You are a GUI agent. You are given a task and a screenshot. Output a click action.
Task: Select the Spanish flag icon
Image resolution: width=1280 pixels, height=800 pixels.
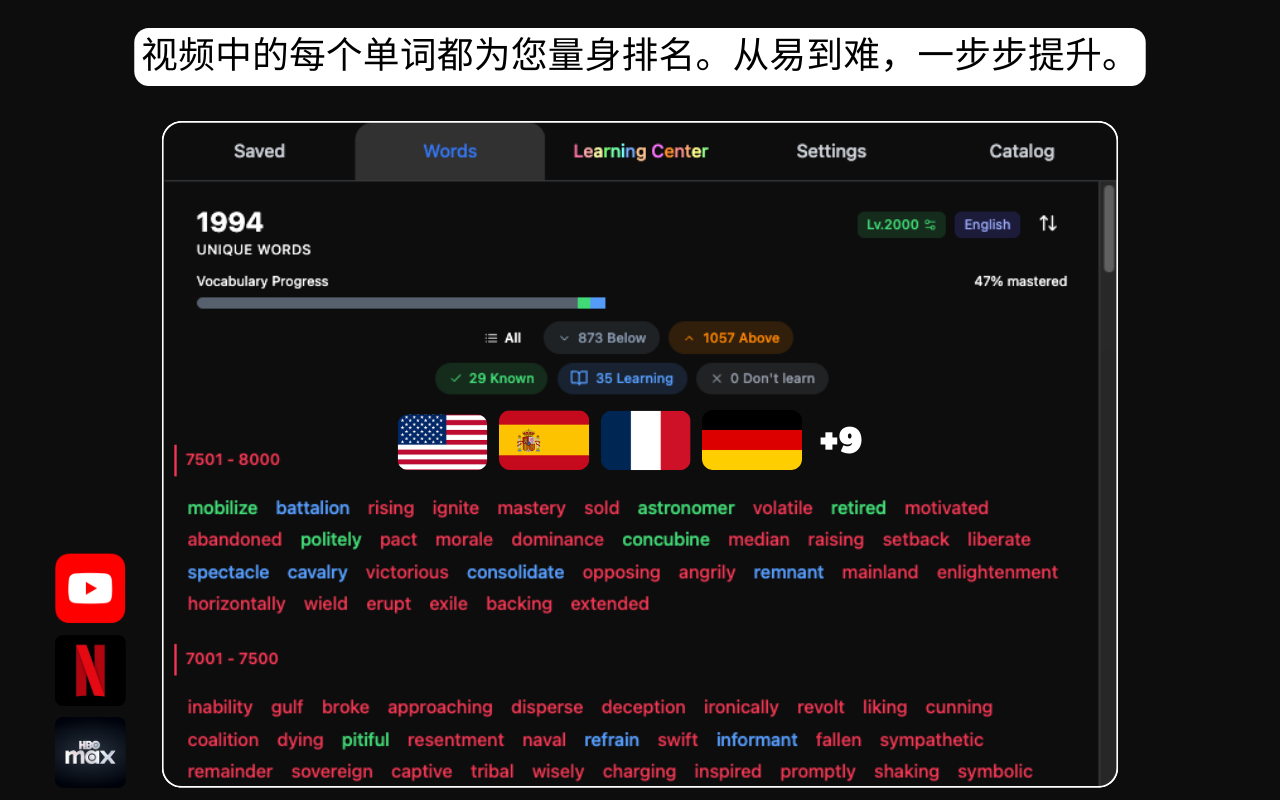[545, 440]
